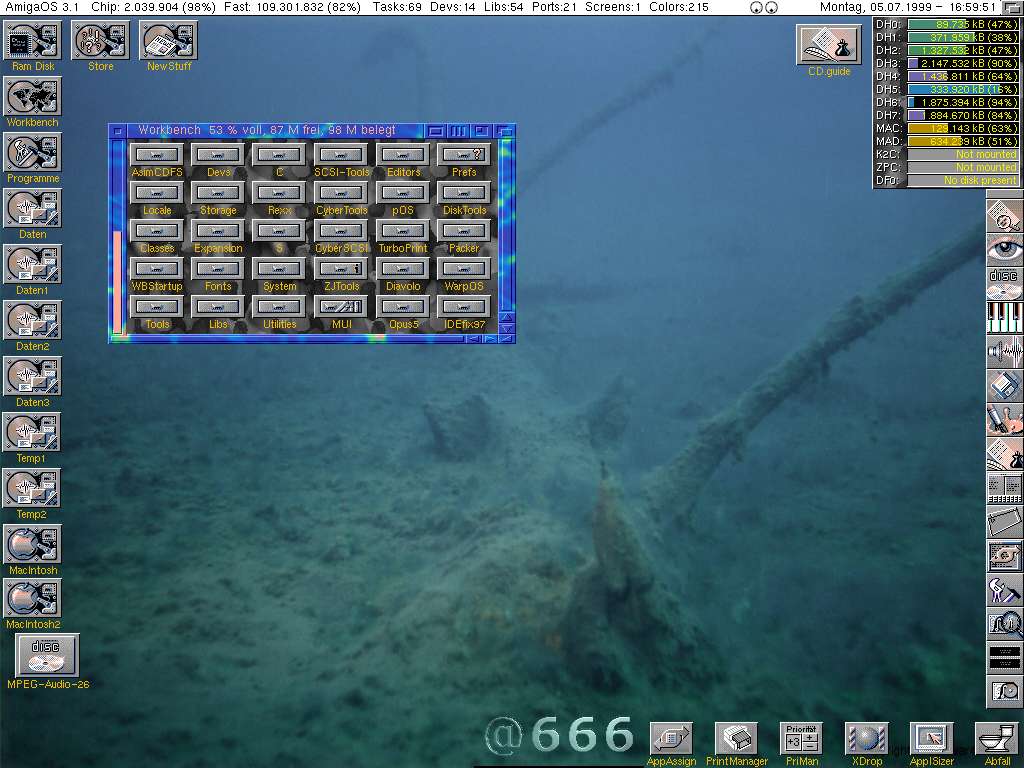Open the Prefs drawer in Workbench window

[x=464, y=155]
